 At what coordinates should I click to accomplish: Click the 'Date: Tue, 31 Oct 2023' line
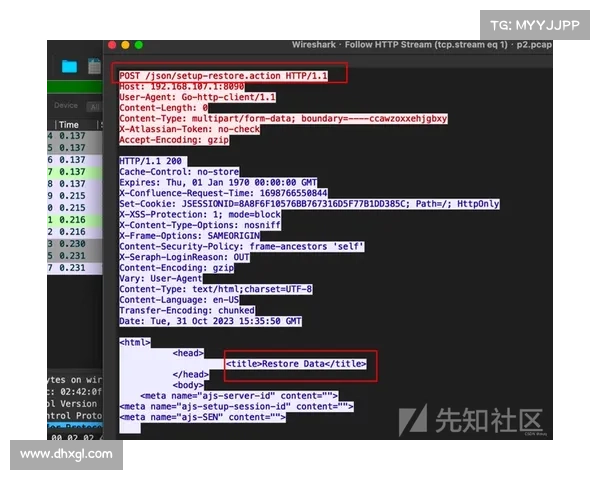coord(210,322)
